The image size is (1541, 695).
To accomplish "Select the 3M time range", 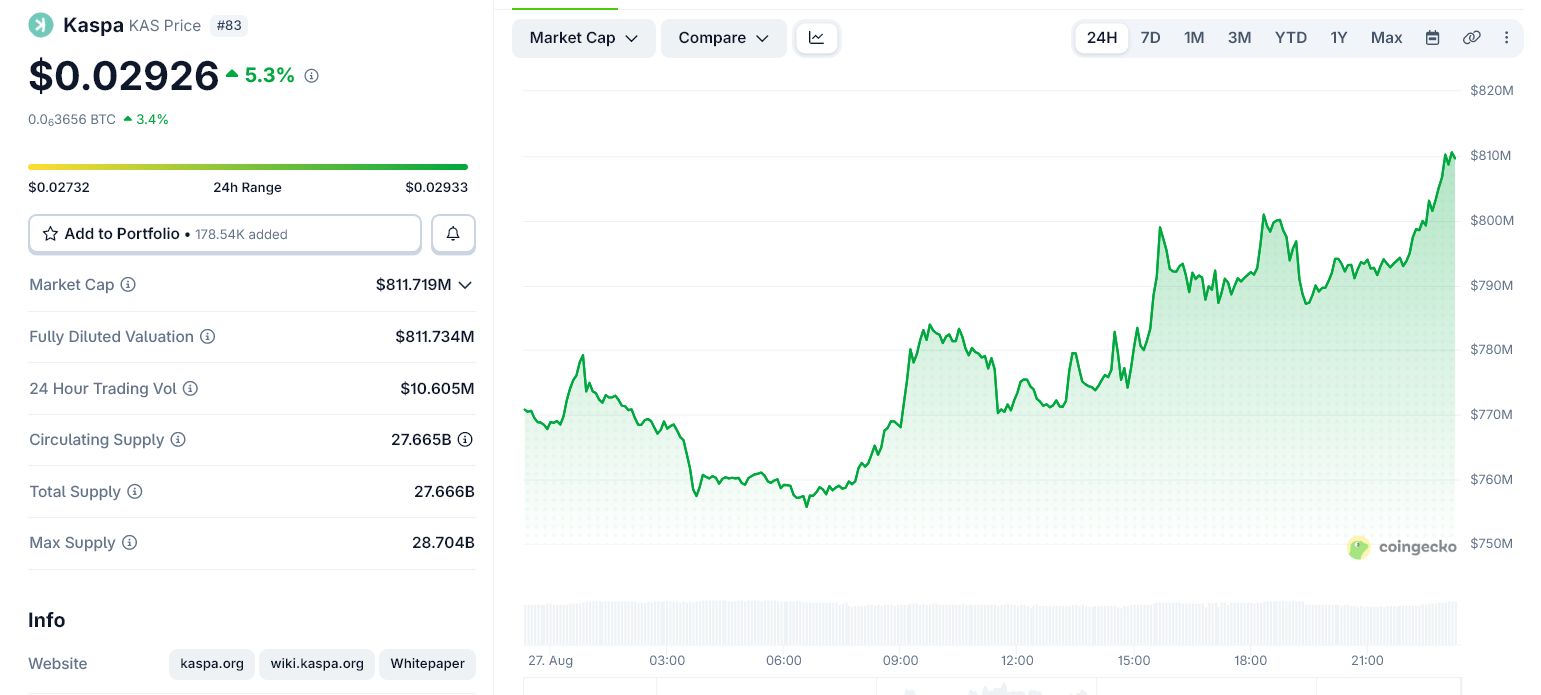I will (1239, 38).
